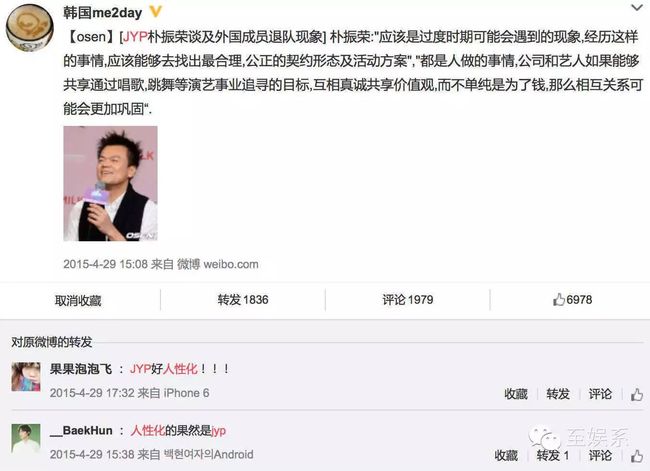Viewport: 650px width, 471px height.
Task: Click 收藏 on 果果泡泡飞's repost
Action: (x=516, y=393)
